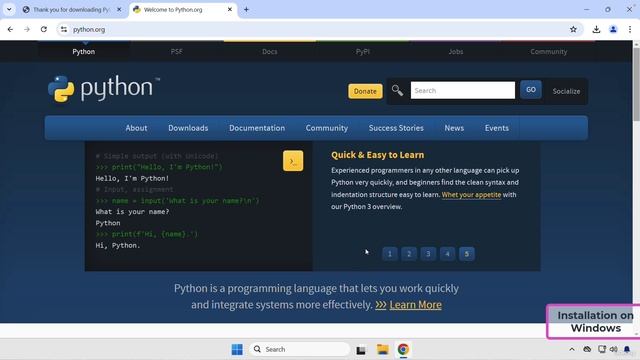Open the Documentation menu

tap(257, 128)
